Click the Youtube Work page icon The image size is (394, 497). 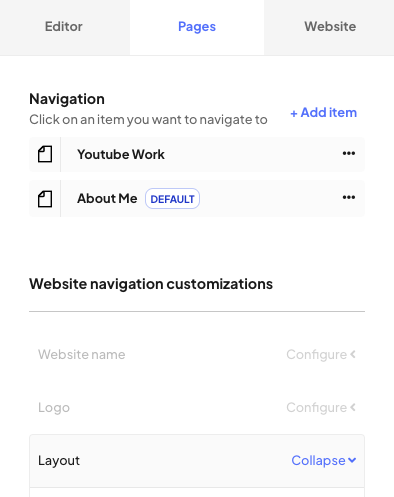point(45,154)
